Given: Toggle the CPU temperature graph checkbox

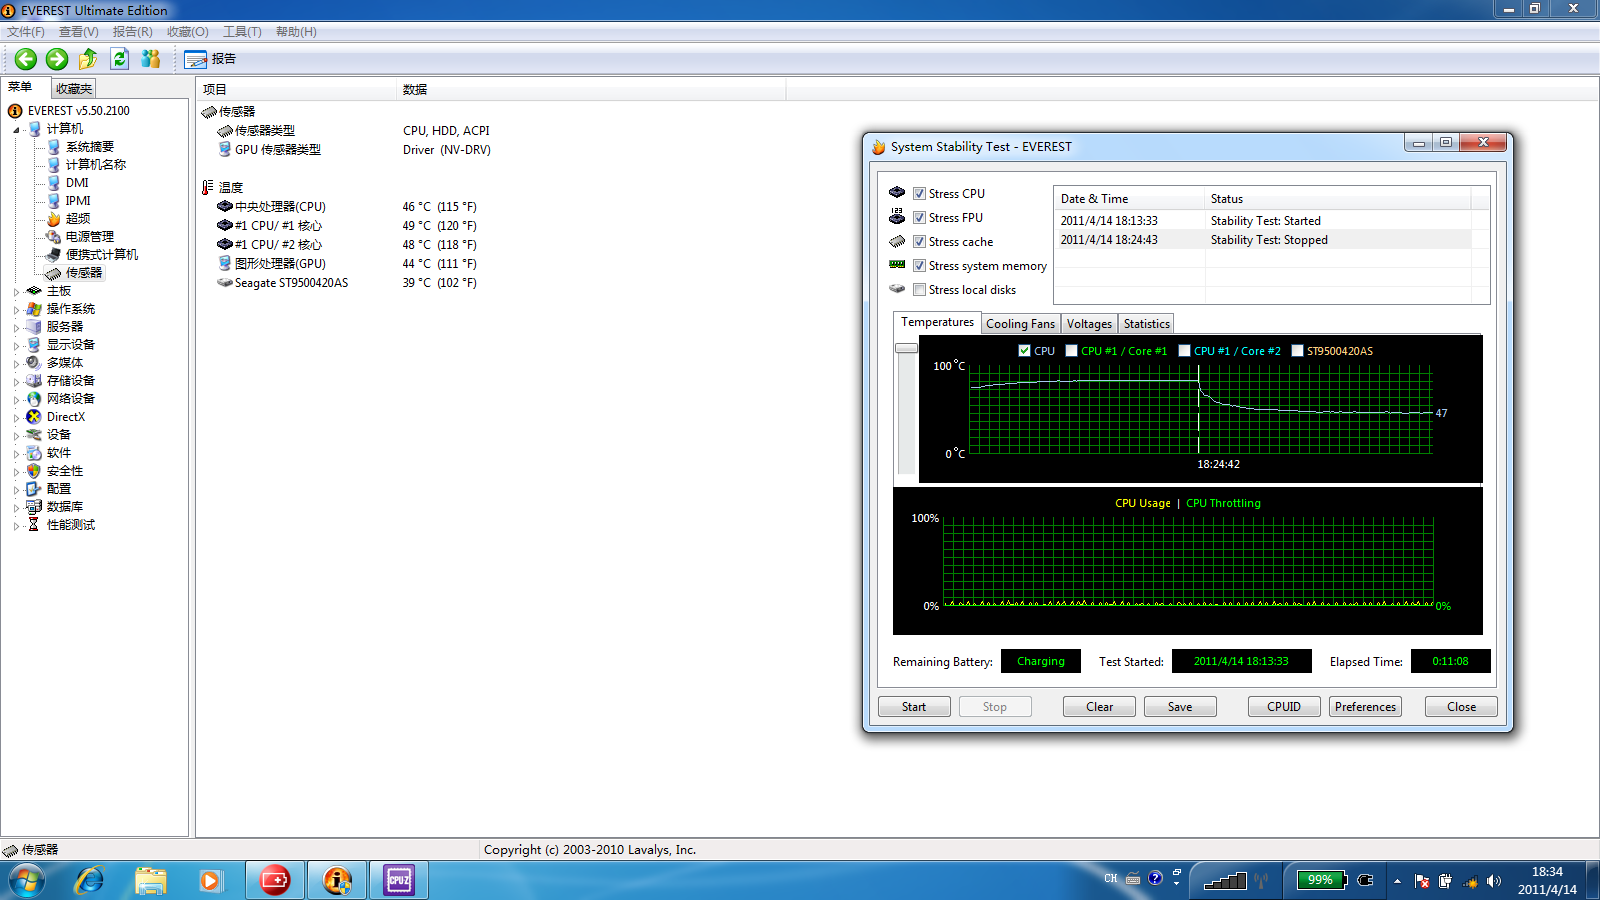Looking at the screenshot, I should [1024, 351].
